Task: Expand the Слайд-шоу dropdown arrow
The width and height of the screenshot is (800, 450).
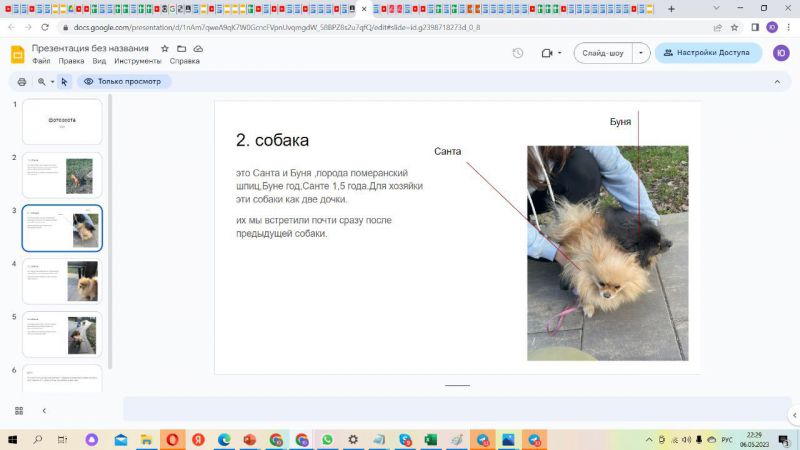Action: tap(641, 53)
